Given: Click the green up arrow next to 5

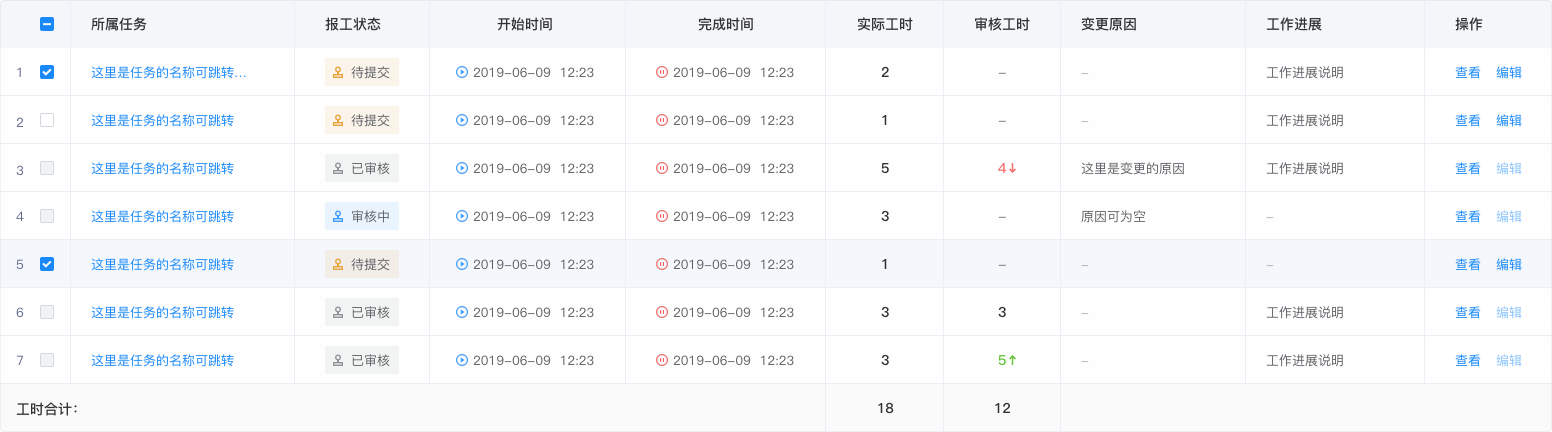Looking at the screenshot, I should 1013,360.
